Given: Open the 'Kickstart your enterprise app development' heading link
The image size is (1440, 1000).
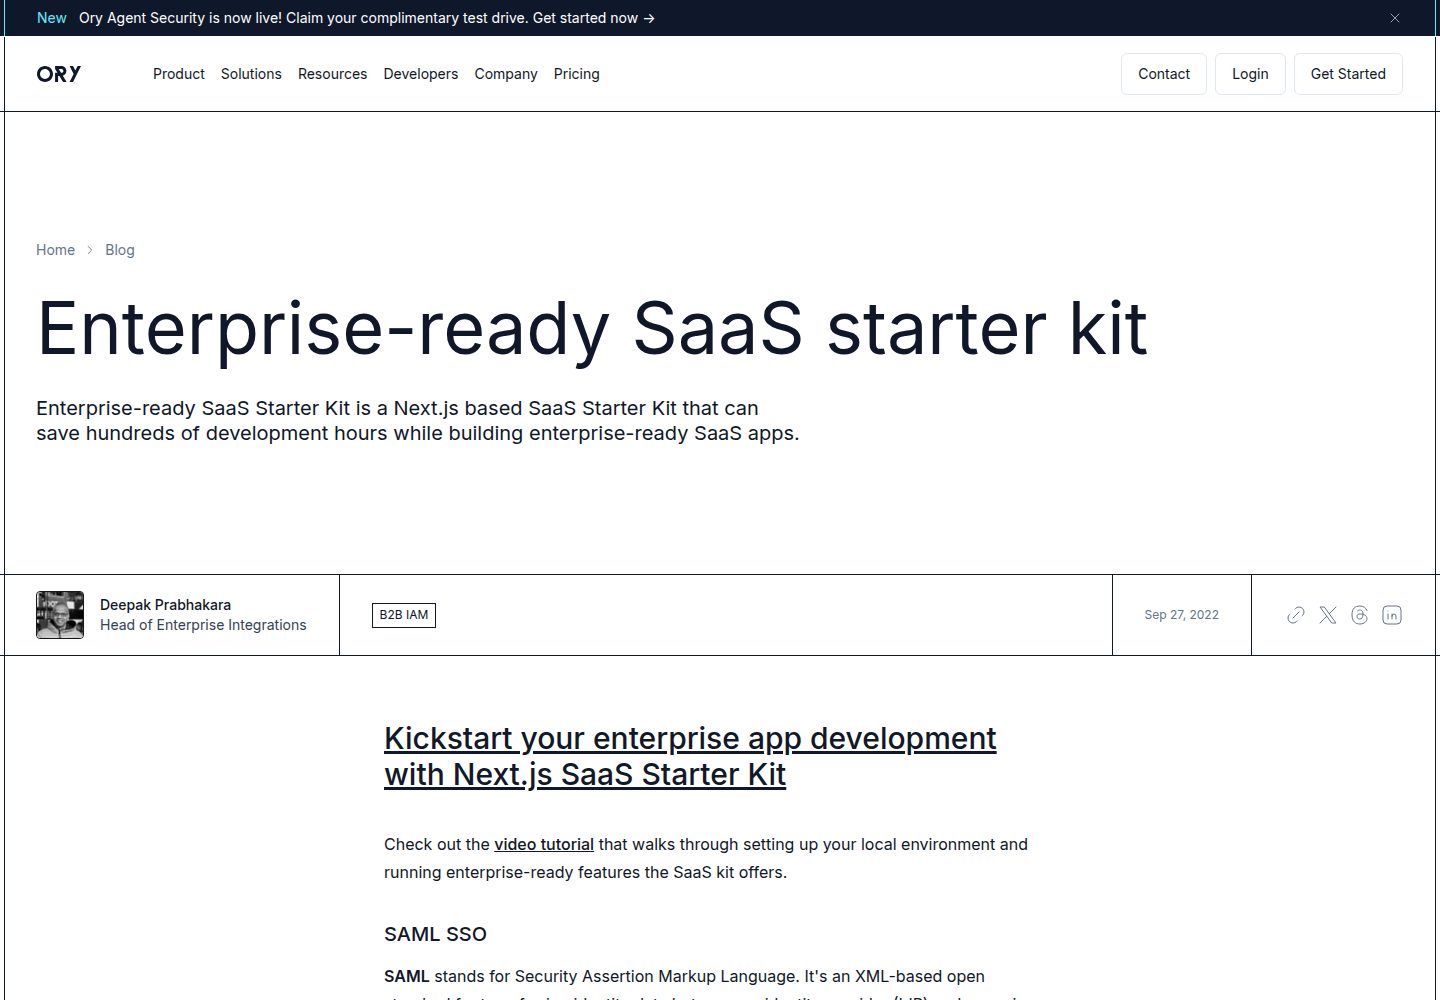Looking at the screenshot, I should coord(690,756).
